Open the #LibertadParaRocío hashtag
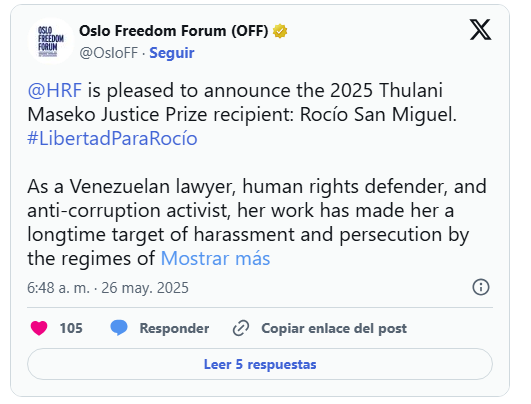The height and width of the screenshot is (404, 531). [112, 139]
